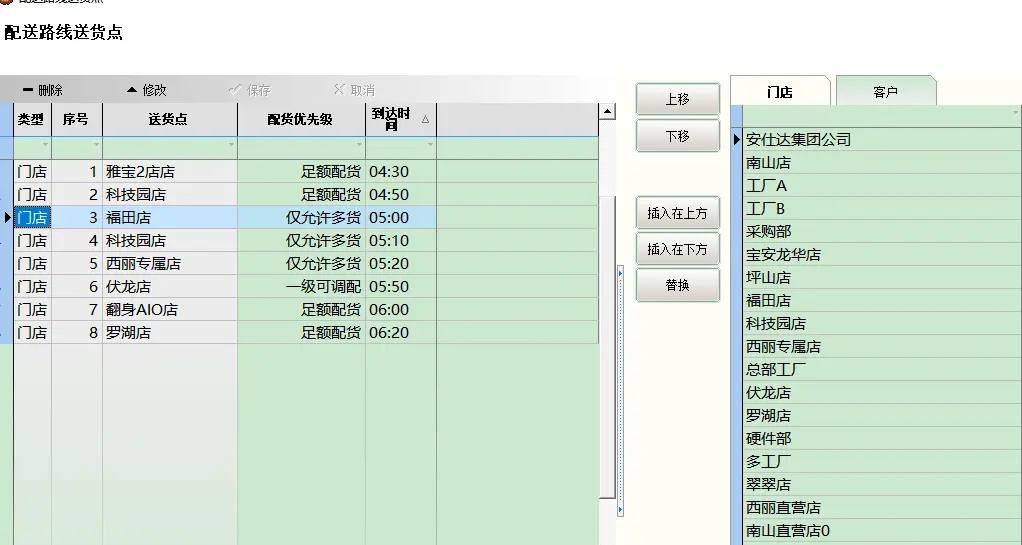1022x545 pixels.
Task: Select 福田店 in the right store list
Action: click(883, 301)
